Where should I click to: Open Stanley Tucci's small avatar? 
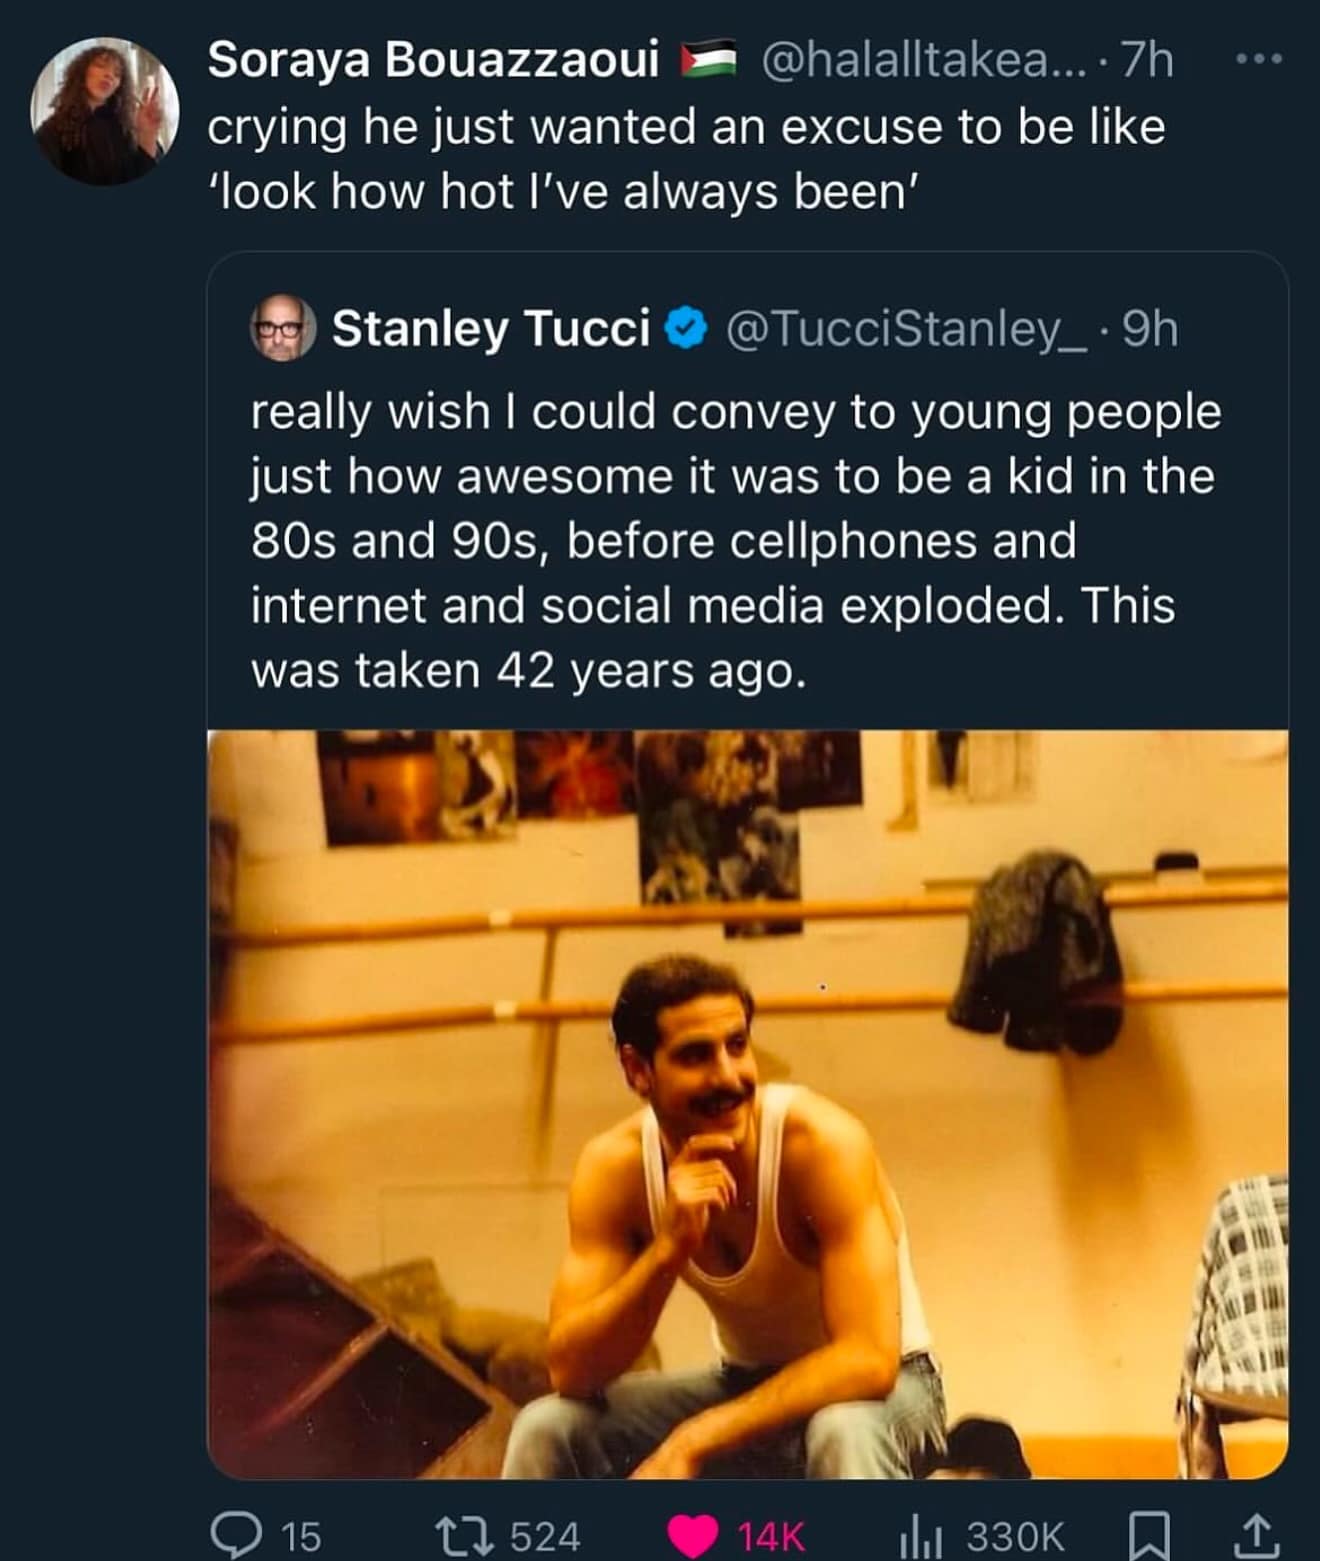tap(282, 328)
